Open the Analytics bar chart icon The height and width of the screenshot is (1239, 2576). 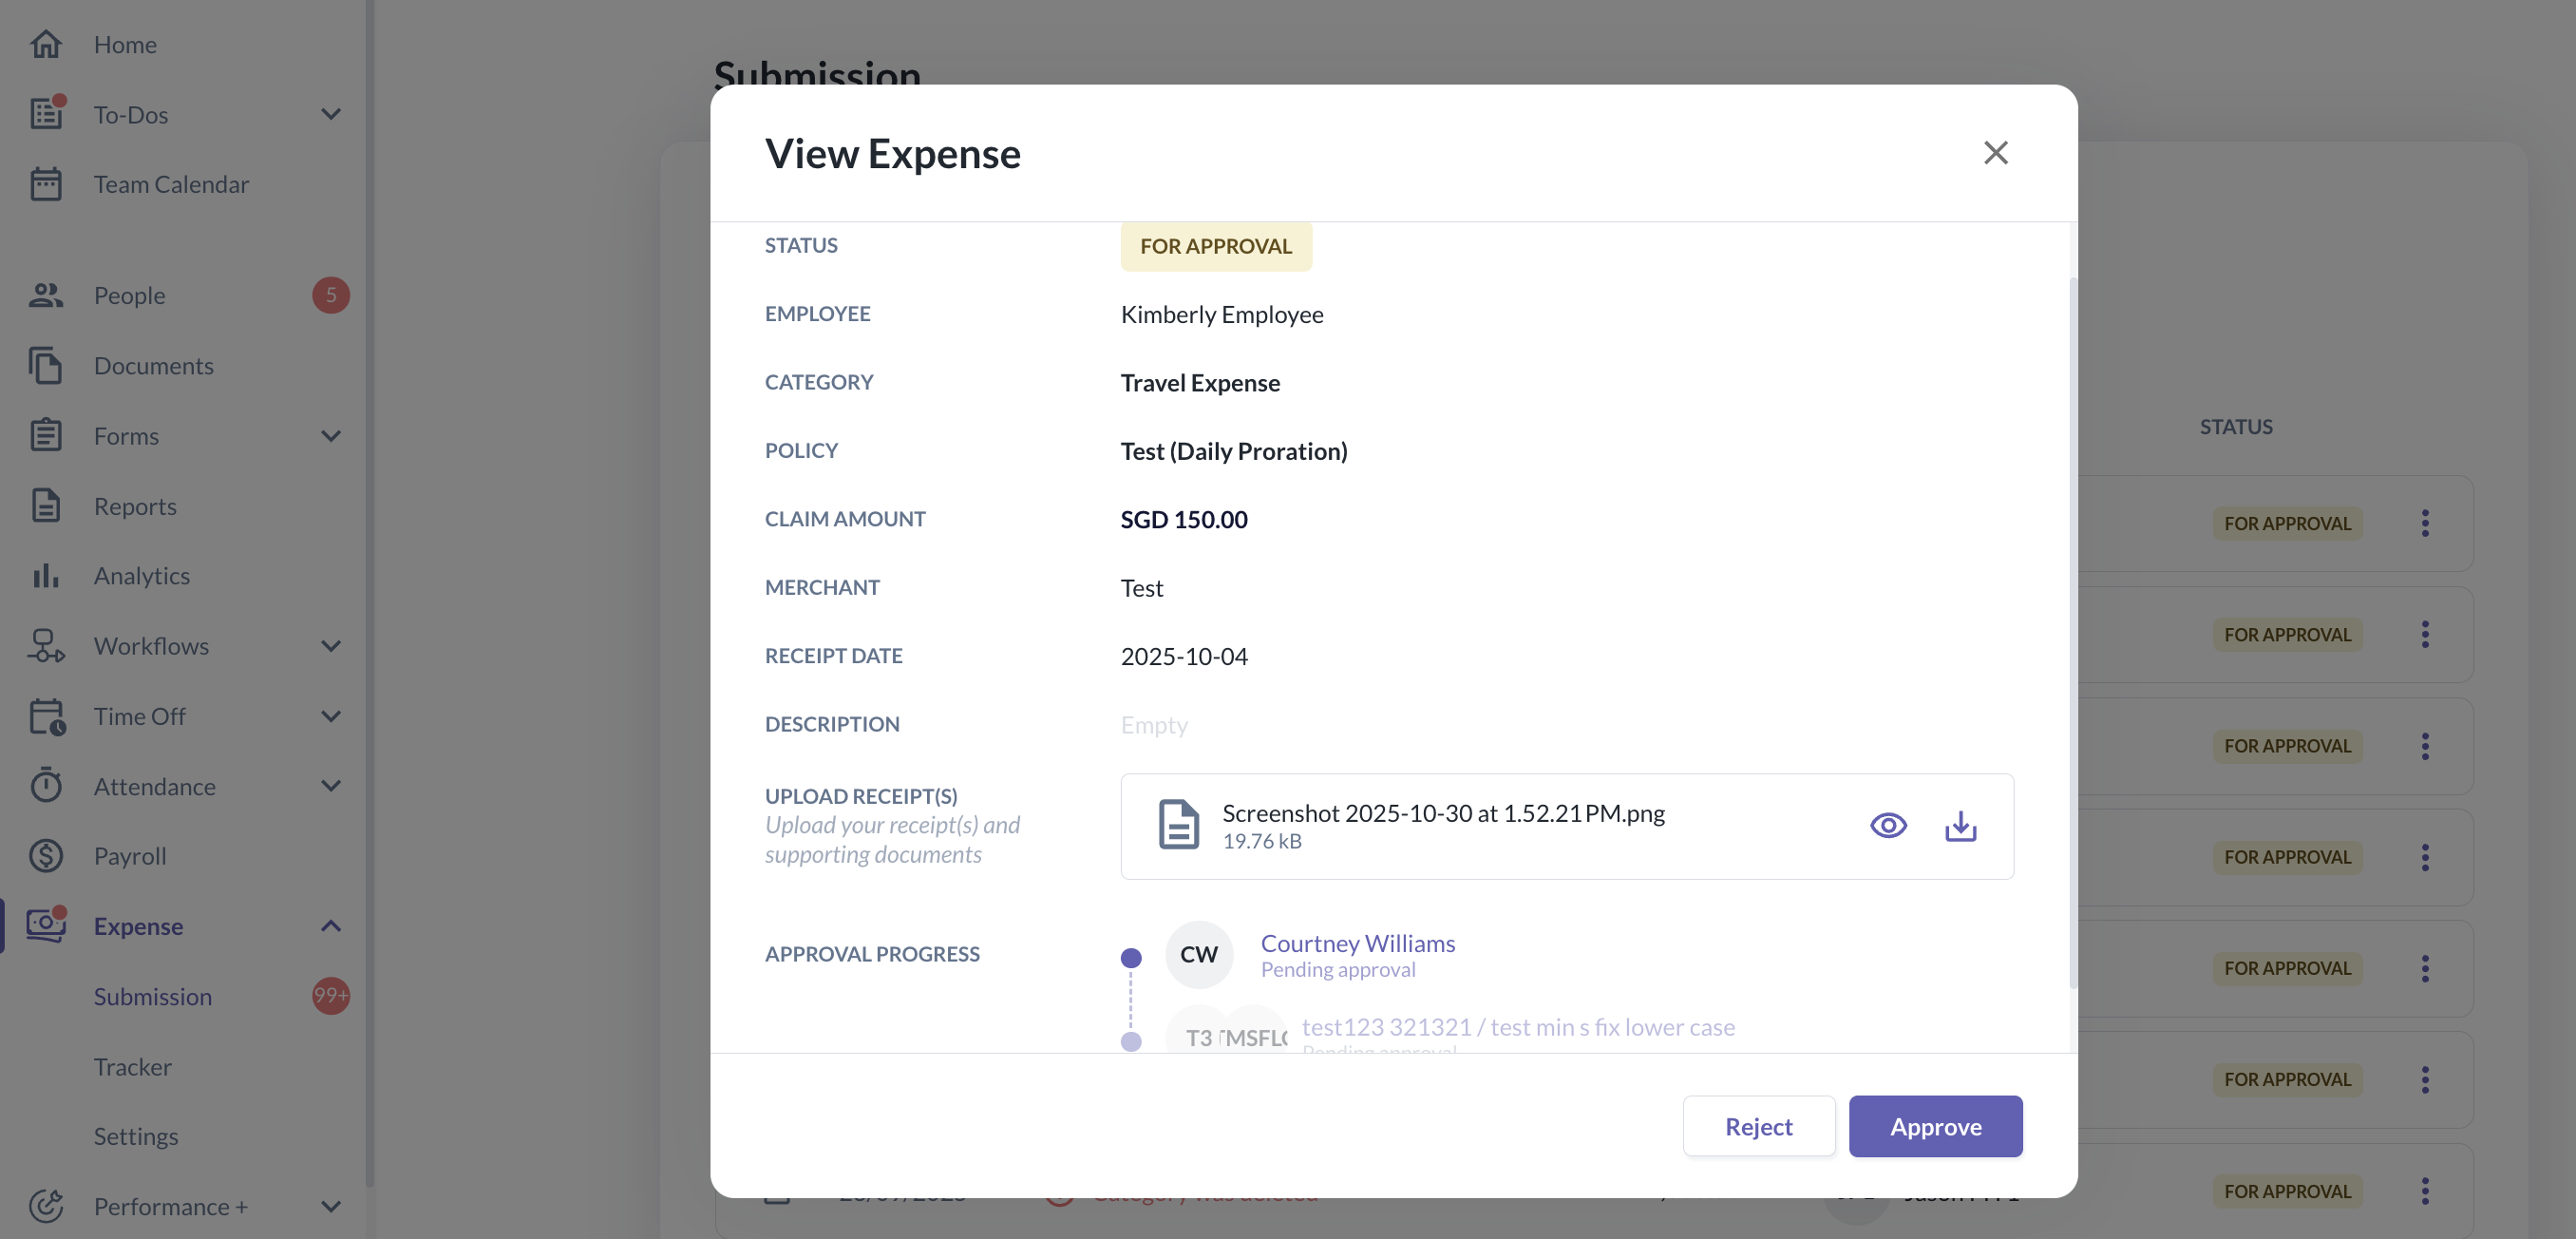click(x=46, y=576)
